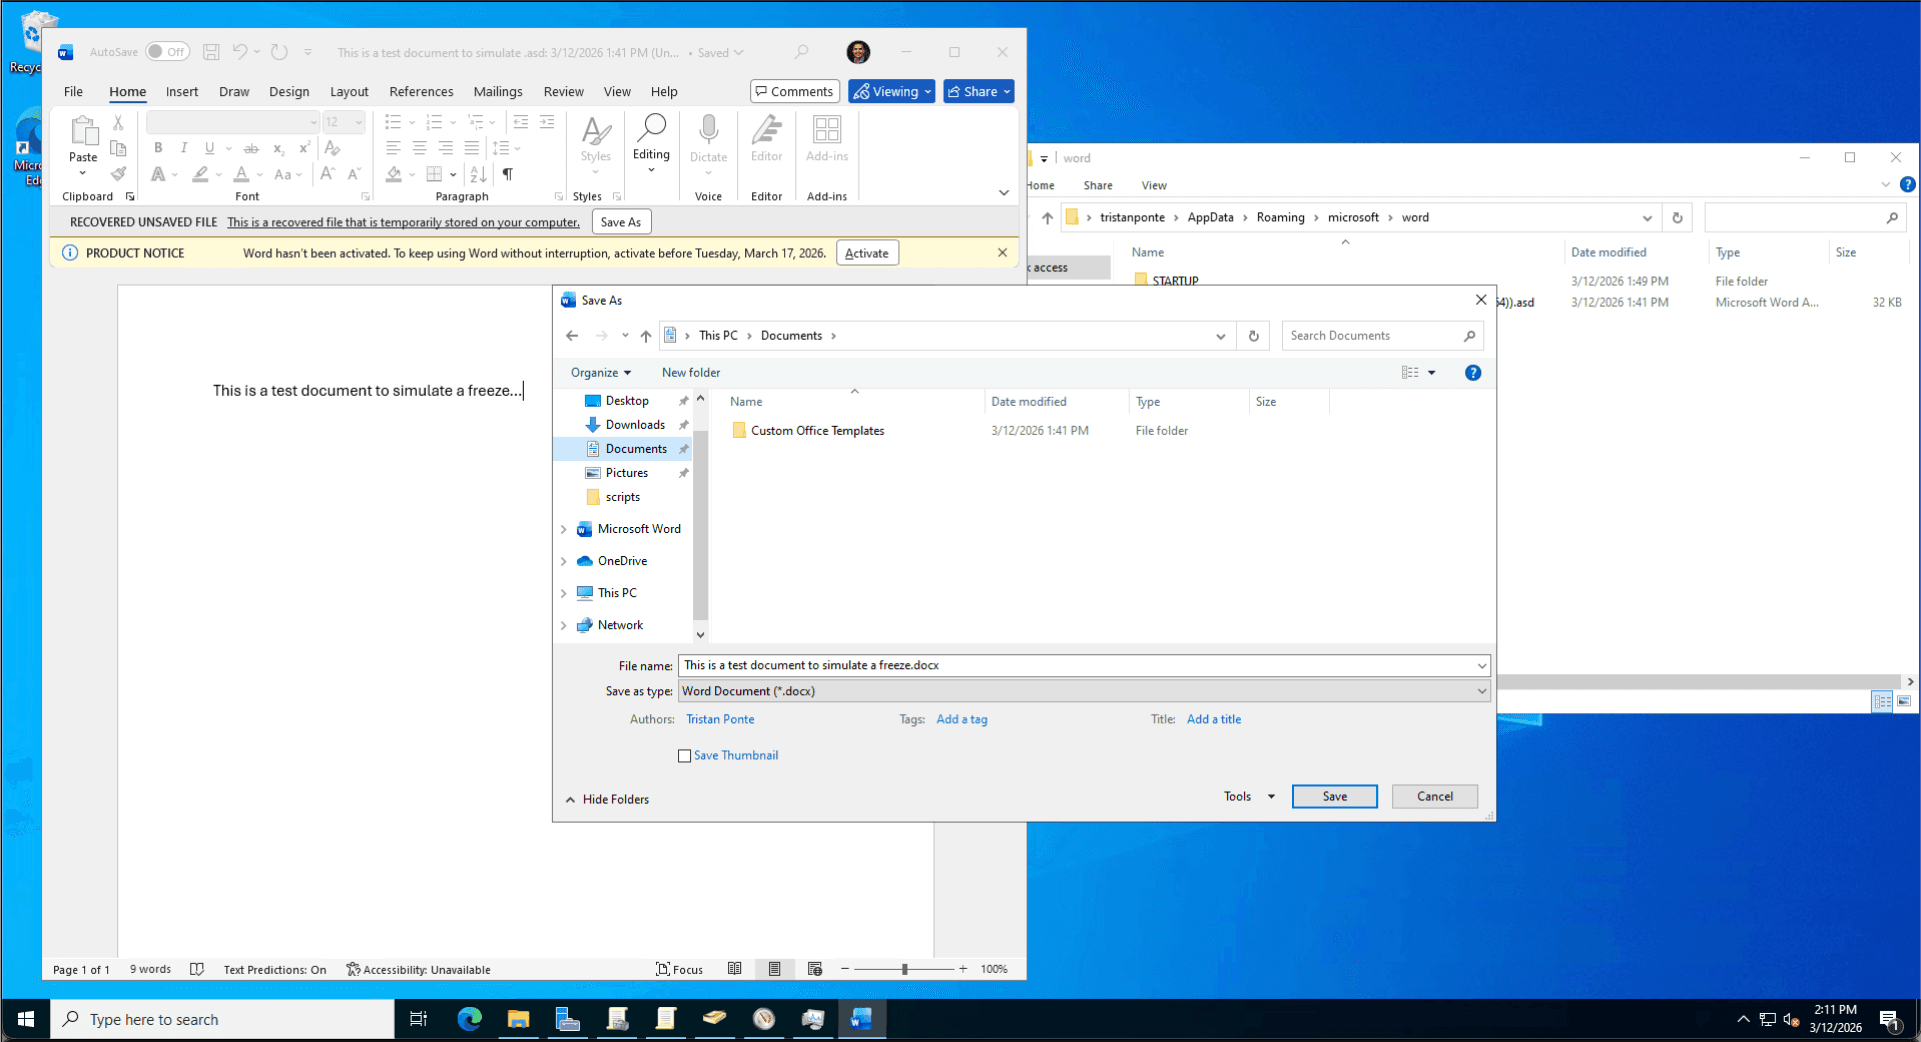The width and height of the screenshot is (1921, 1042).
Task: Click the Word Save disk icon in title bar
Action: click(x=211, y=52)
